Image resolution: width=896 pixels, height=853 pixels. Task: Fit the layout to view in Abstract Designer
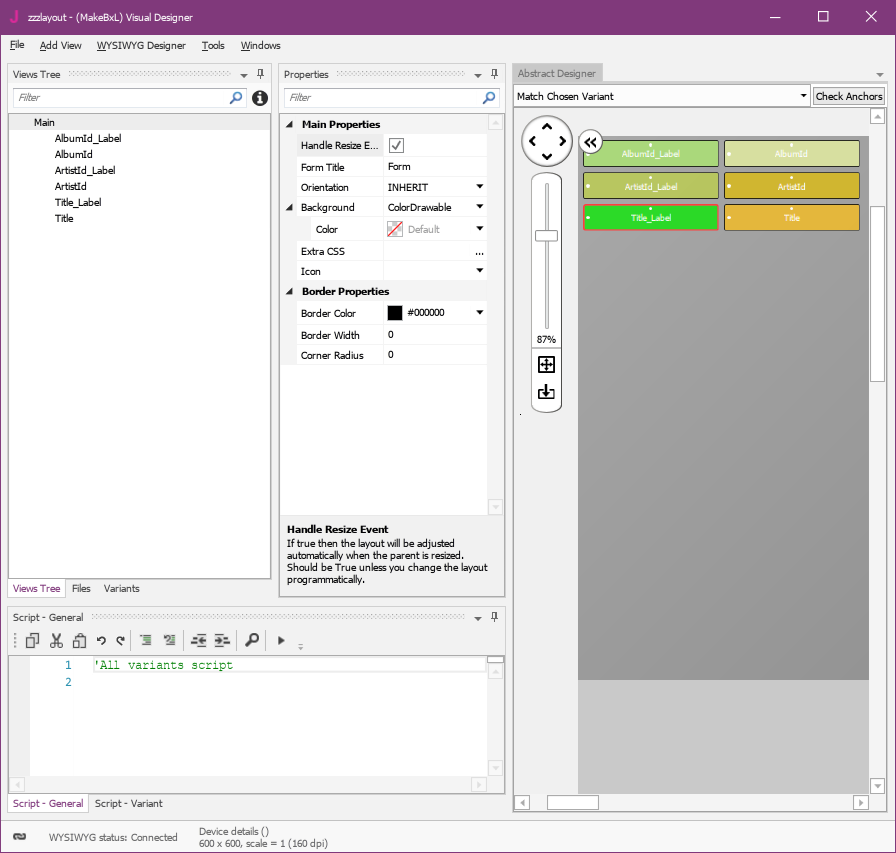546,364
